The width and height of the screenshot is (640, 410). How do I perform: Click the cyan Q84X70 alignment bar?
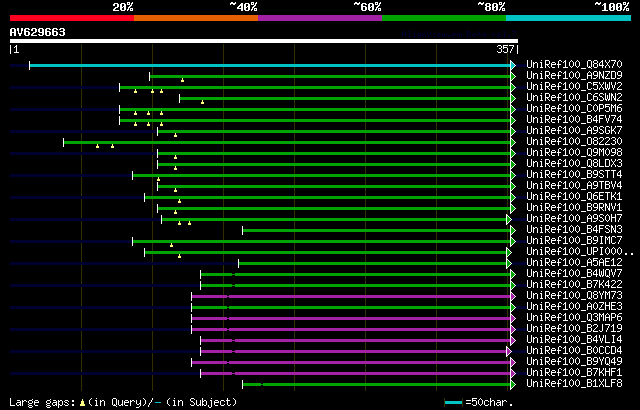(x=270, y=65)
